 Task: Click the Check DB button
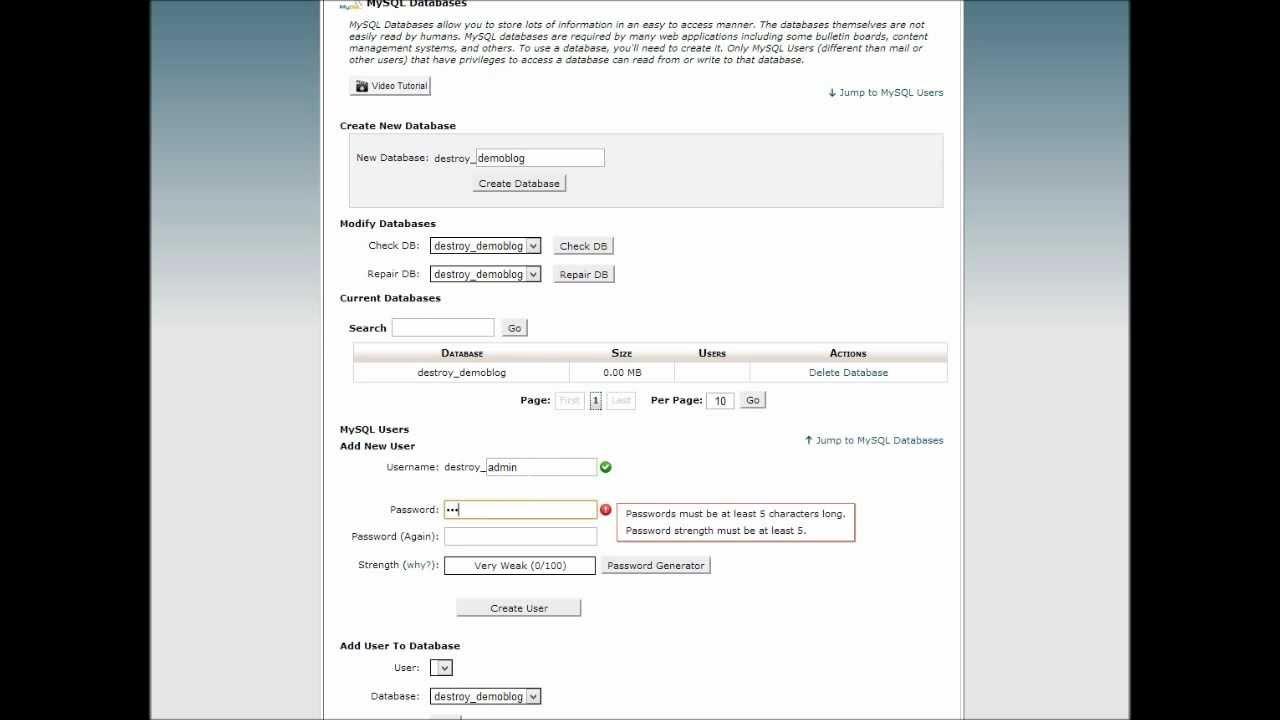tap(583, 246)
